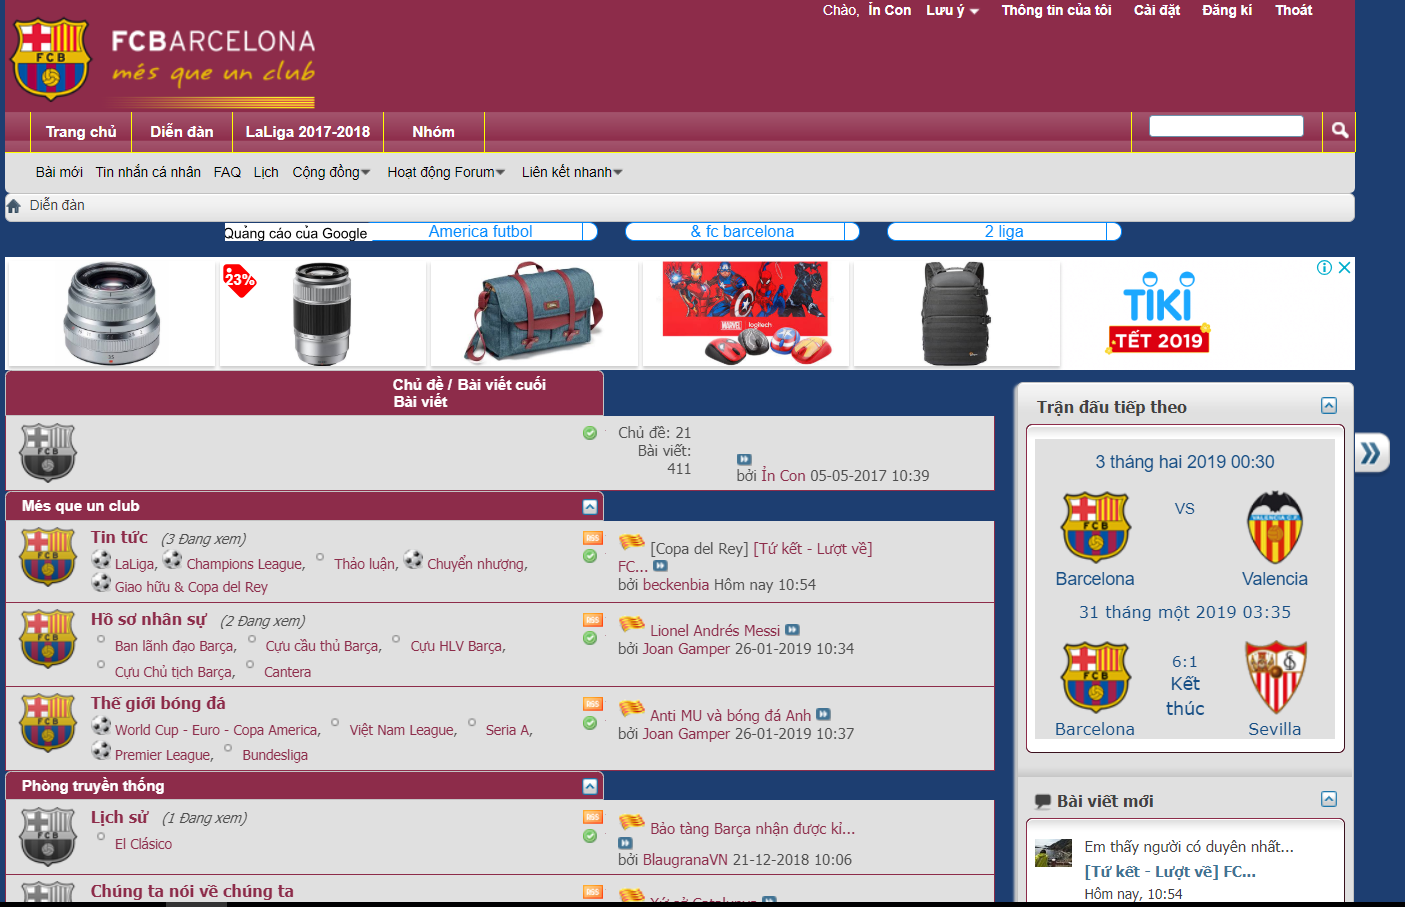1405x907 pixels.
Task: Click the recent post author thumbnail
Action: pos(1053,853)
